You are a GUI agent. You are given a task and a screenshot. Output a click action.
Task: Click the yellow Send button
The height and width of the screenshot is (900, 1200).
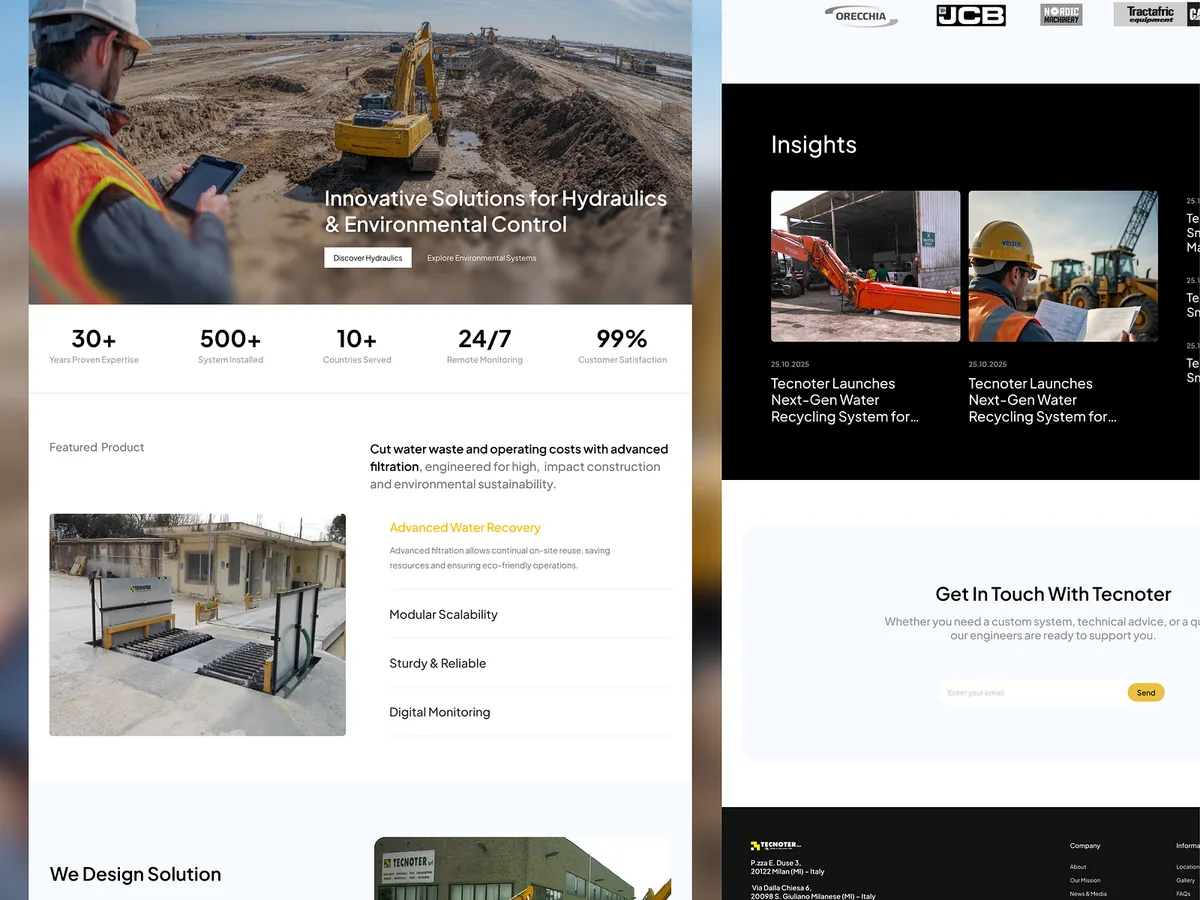1146,693
